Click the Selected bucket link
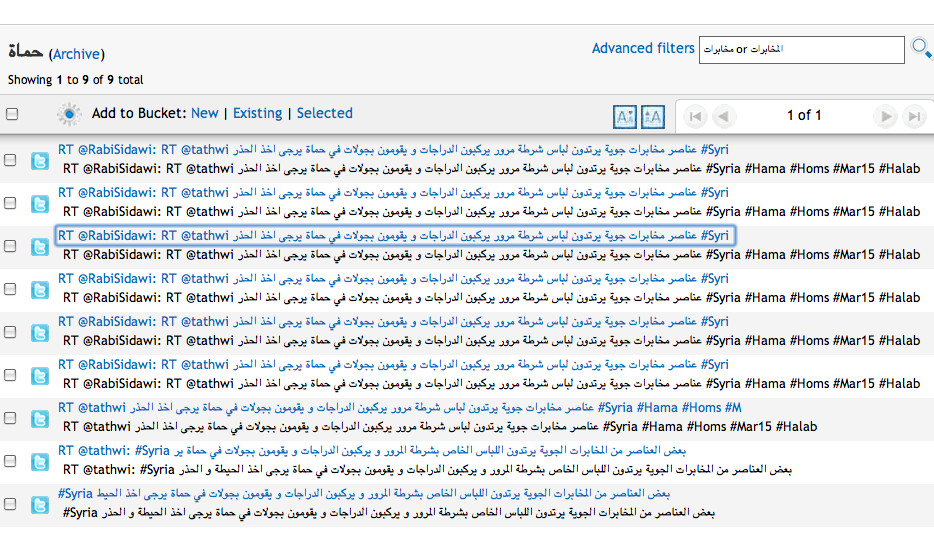934x534 pixels. click(x=325, y=113)
